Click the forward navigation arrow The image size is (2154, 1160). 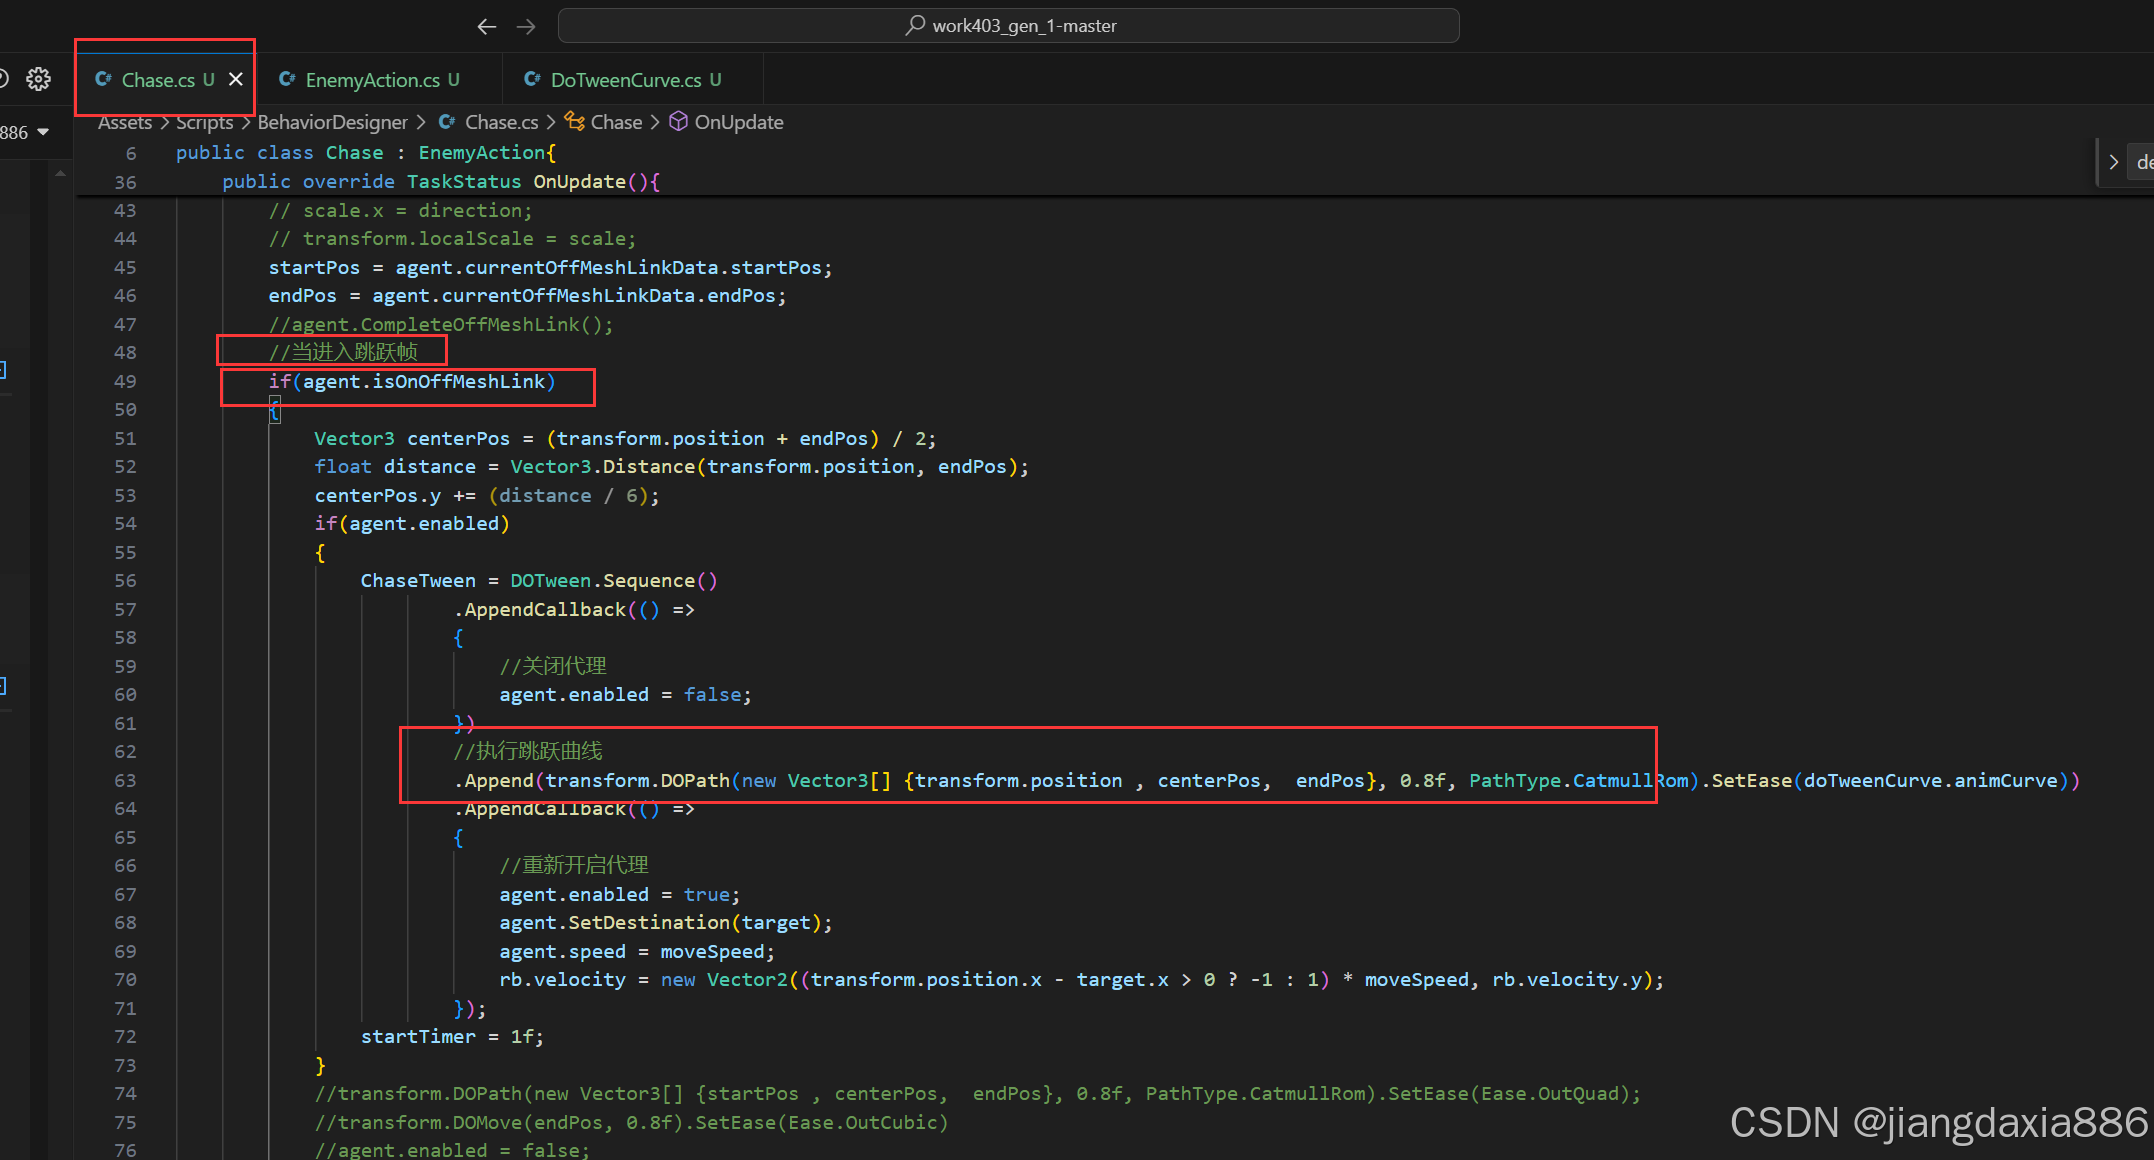(x=526, y=26)
